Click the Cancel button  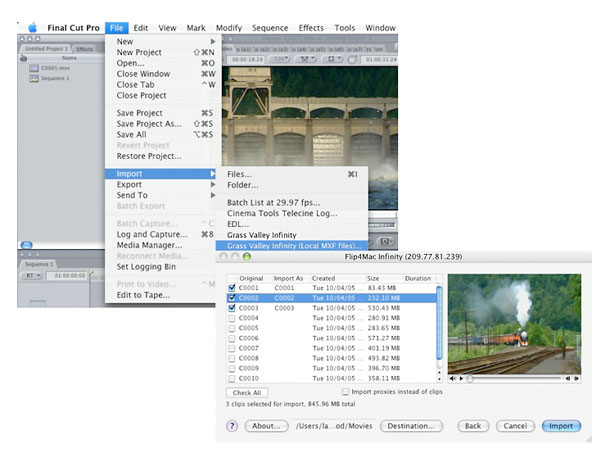coord(515,426)
